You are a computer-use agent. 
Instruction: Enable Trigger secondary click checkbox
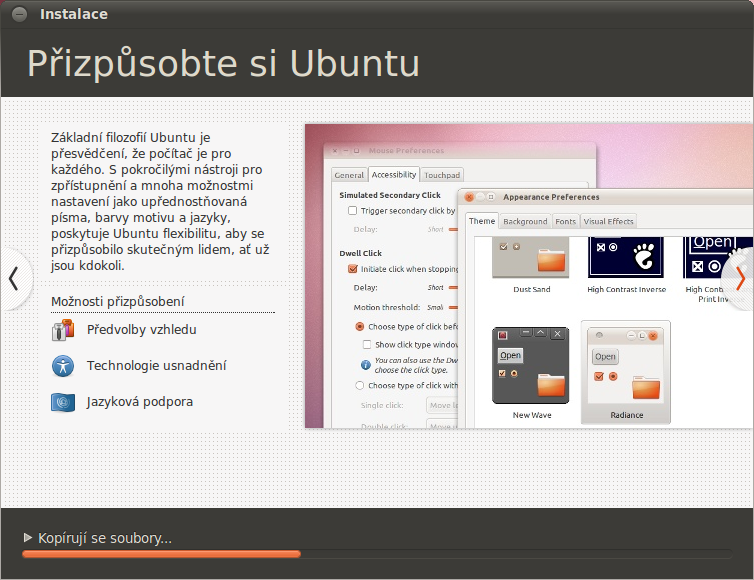[x=352, y=211]
